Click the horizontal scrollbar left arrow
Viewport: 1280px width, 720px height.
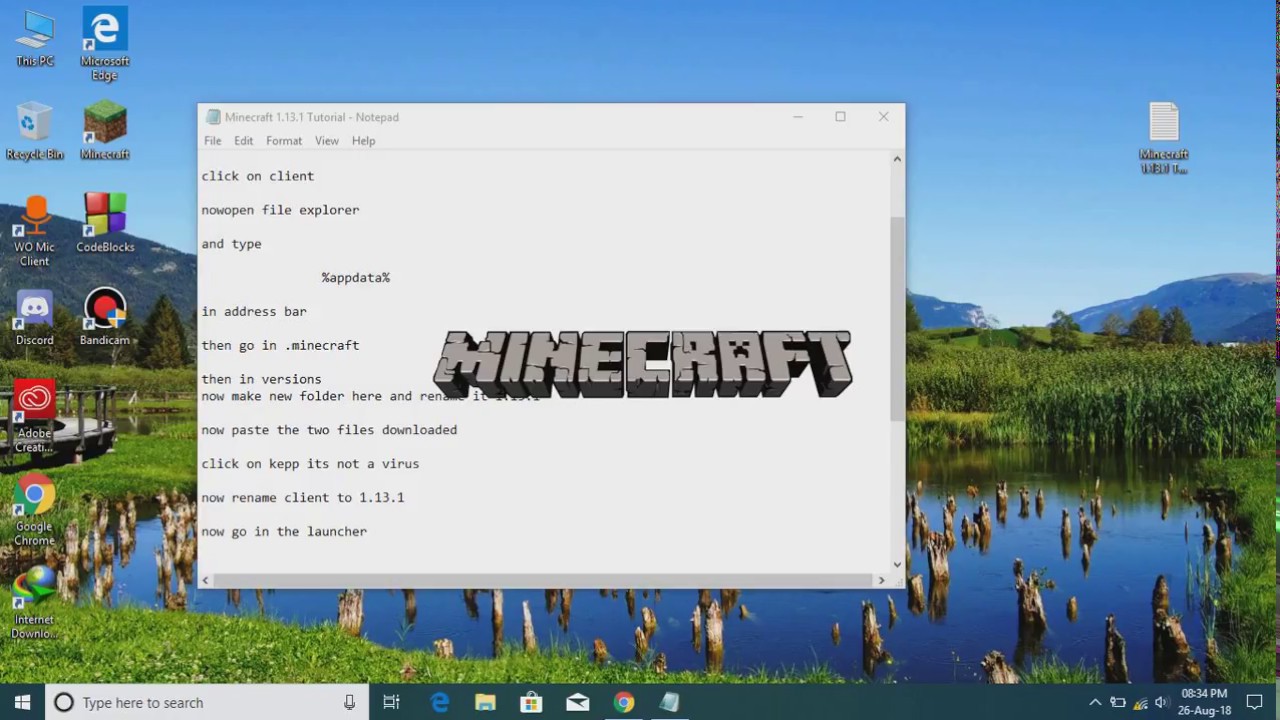pyautogui.click(x=206, y=580)
